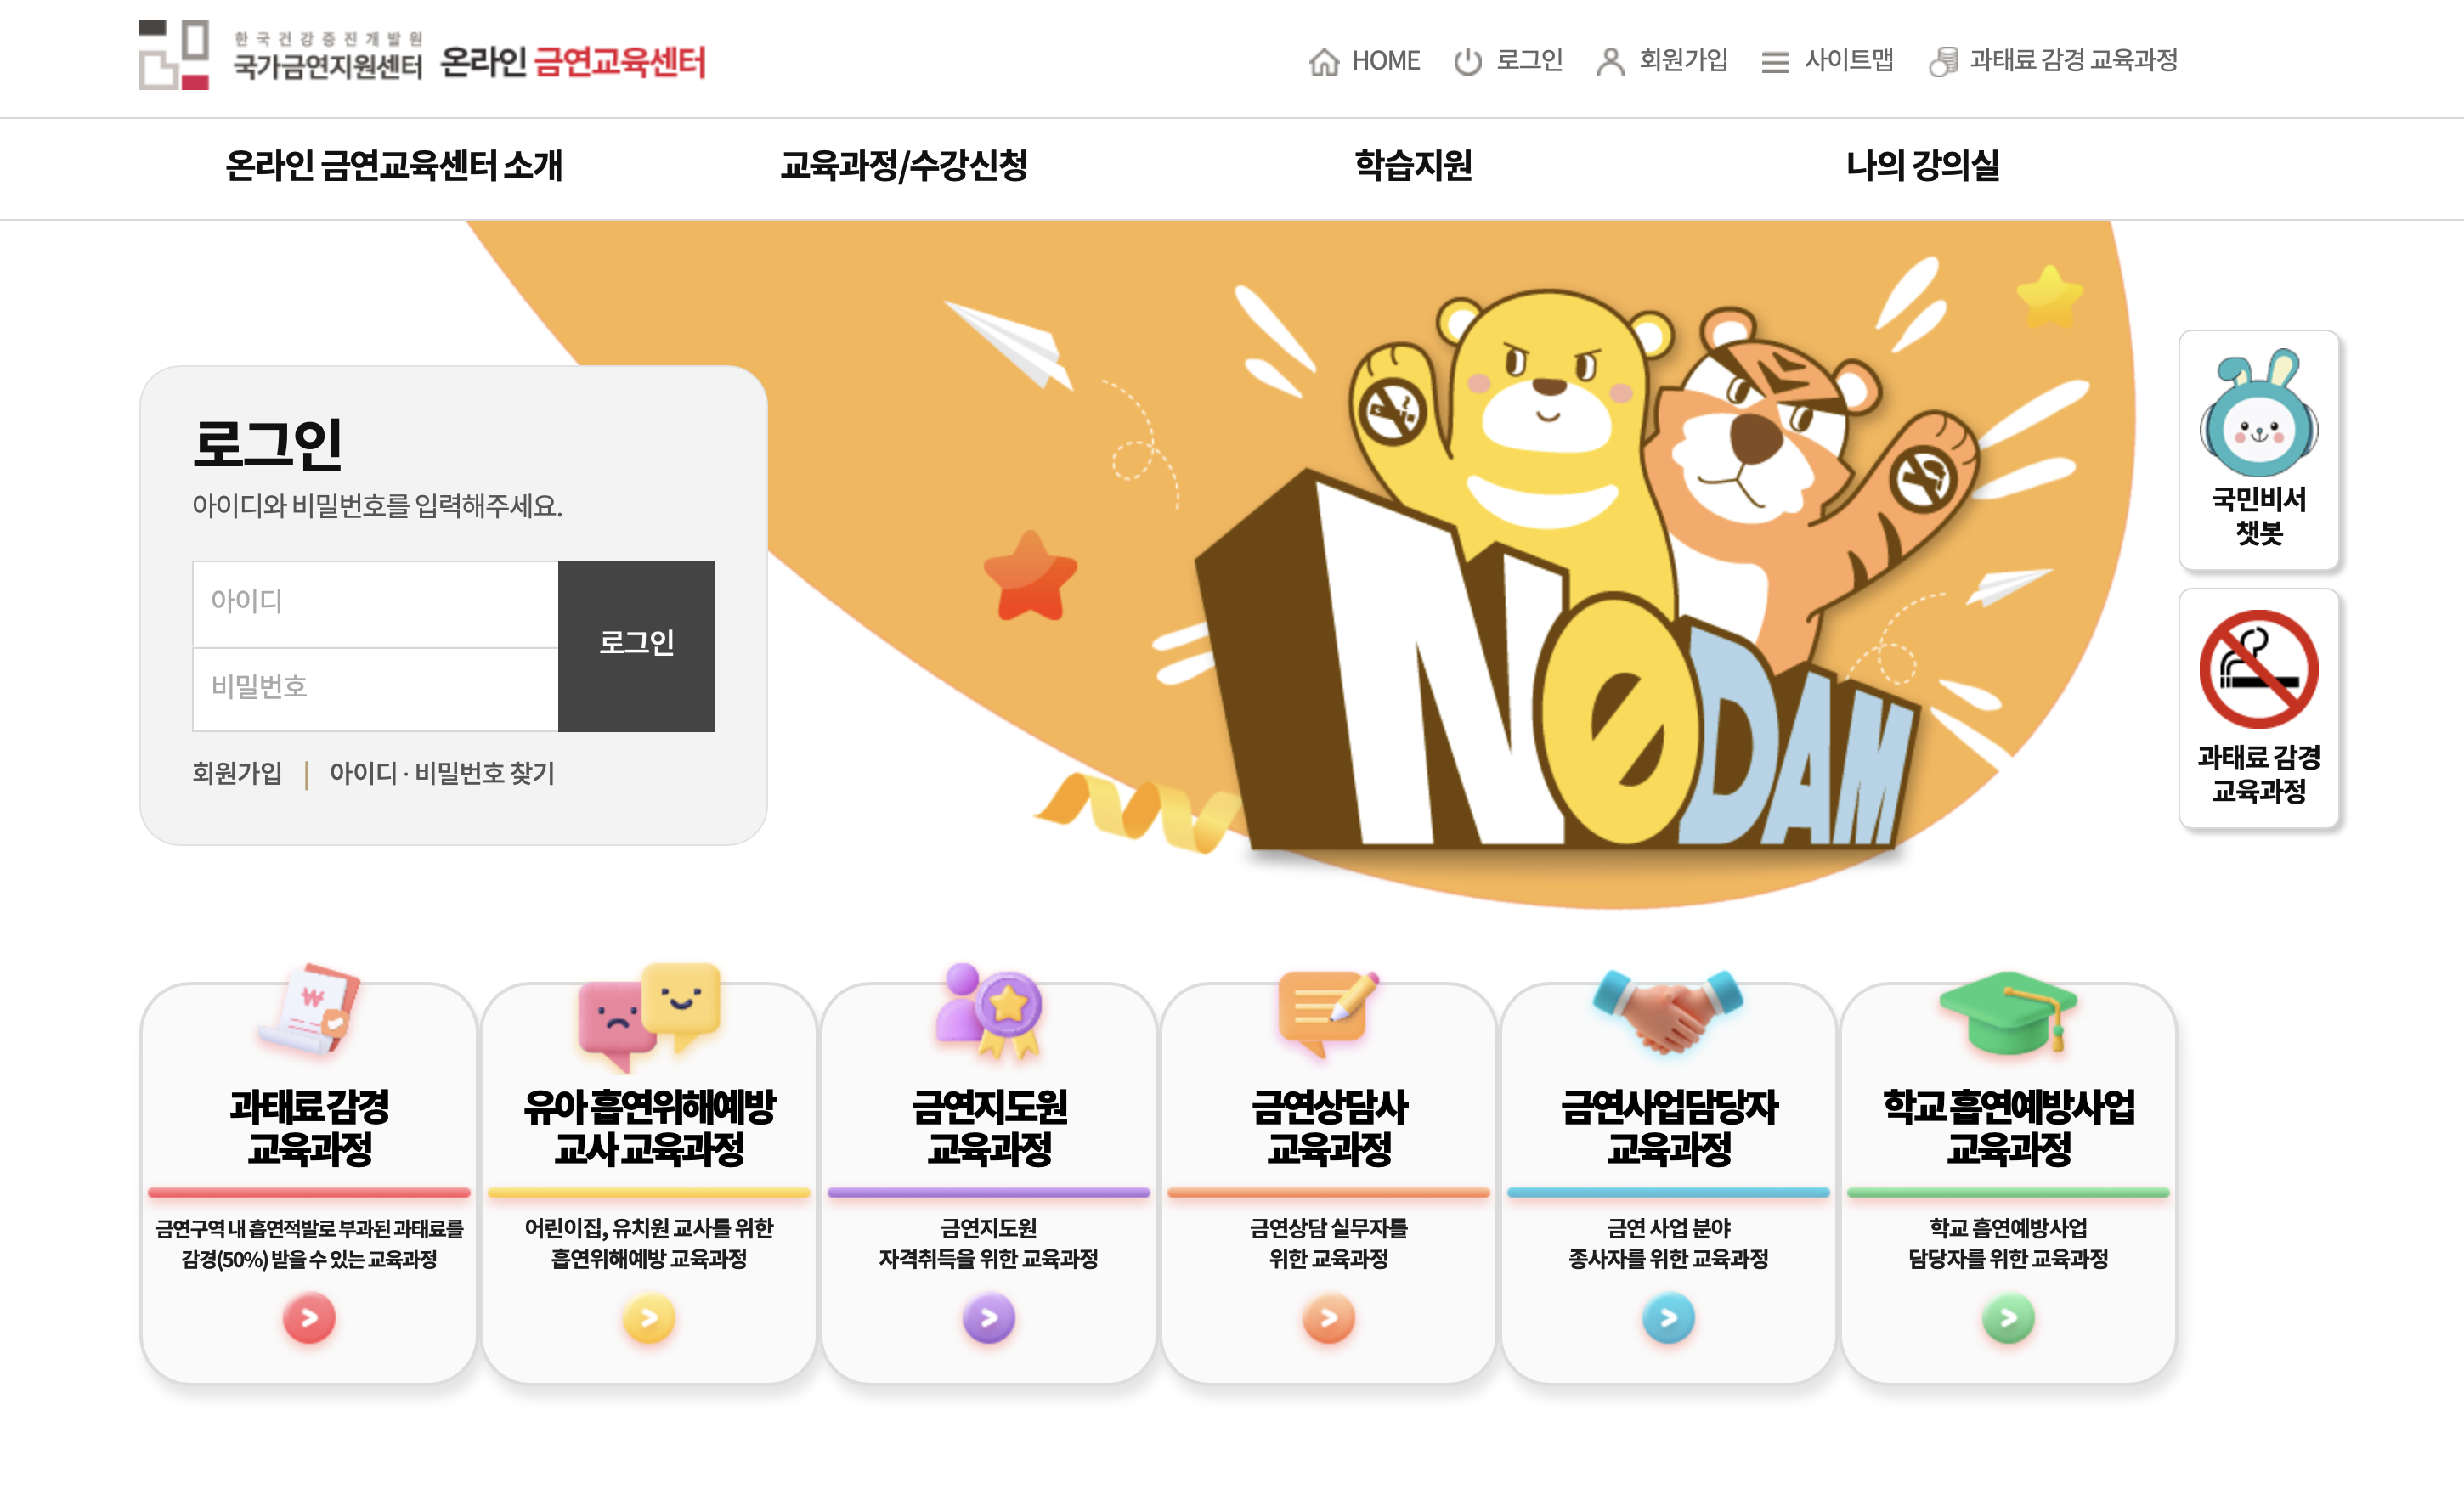Open the 국민비서 챗봇 rabbit icon
This screenshot has height=1500, width=2464.
point(2258,413)
